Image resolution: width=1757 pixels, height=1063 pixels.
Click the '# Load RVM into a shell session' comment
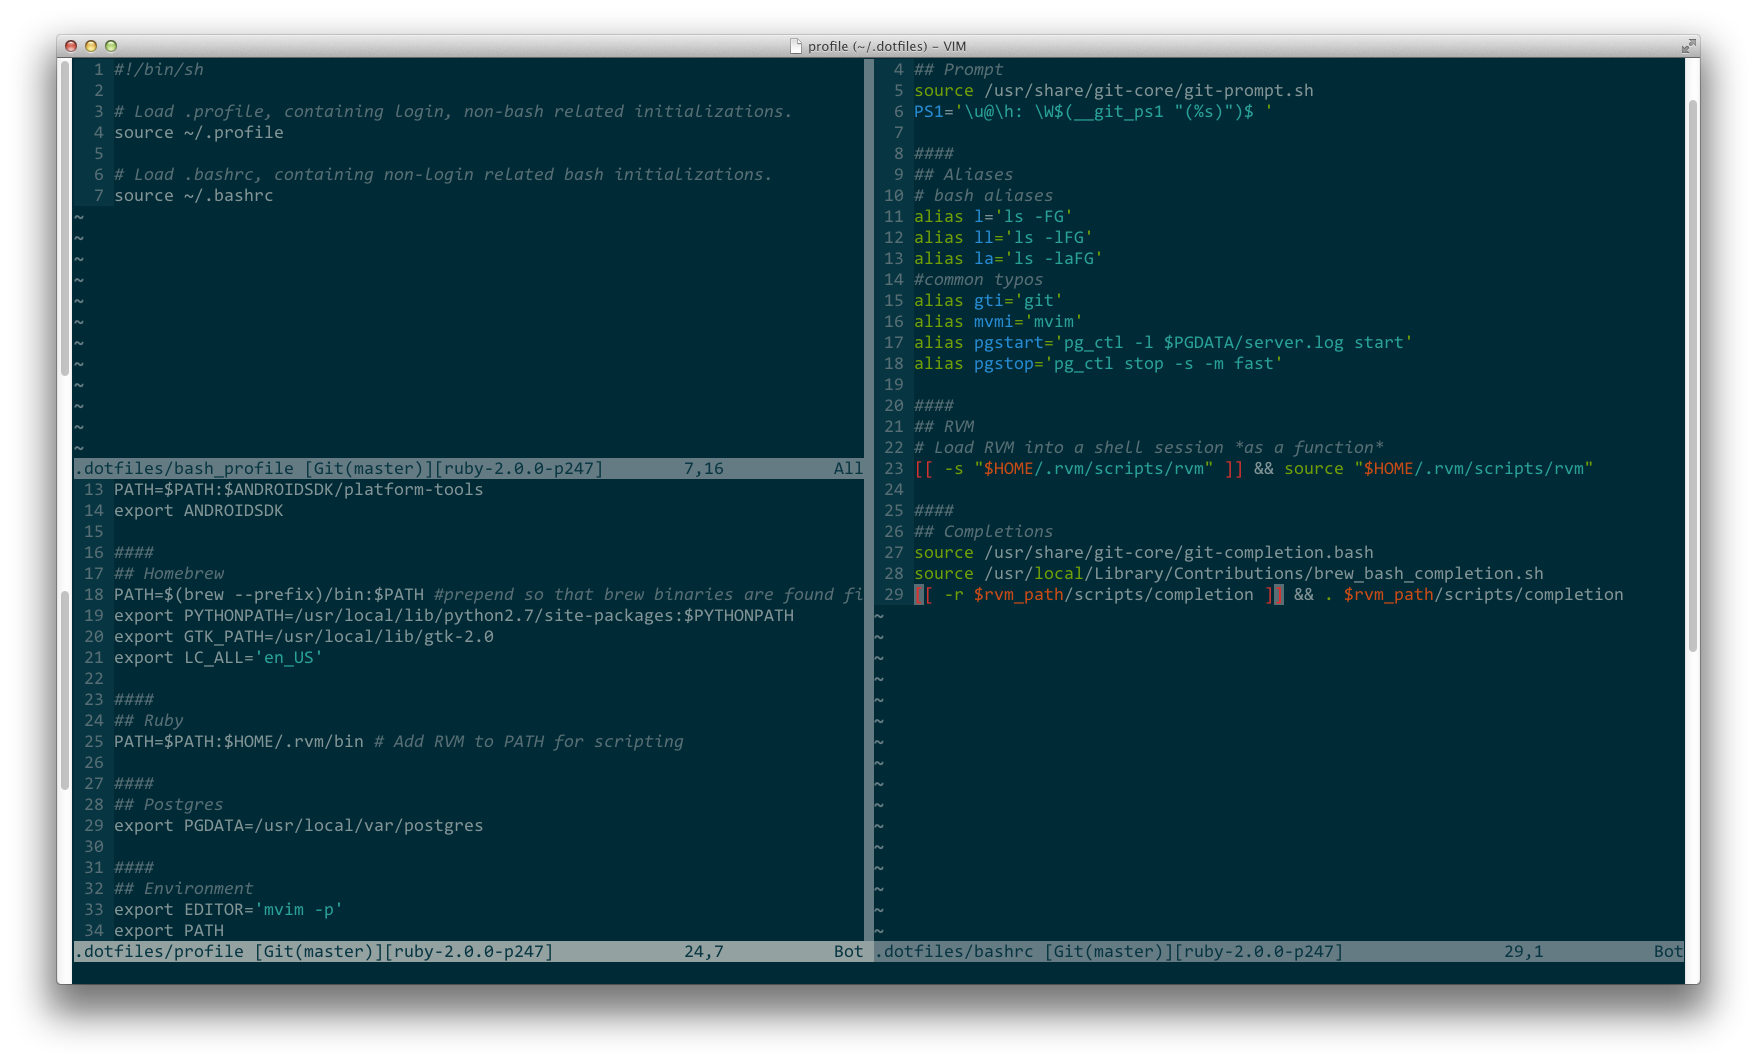[1149, 447]
